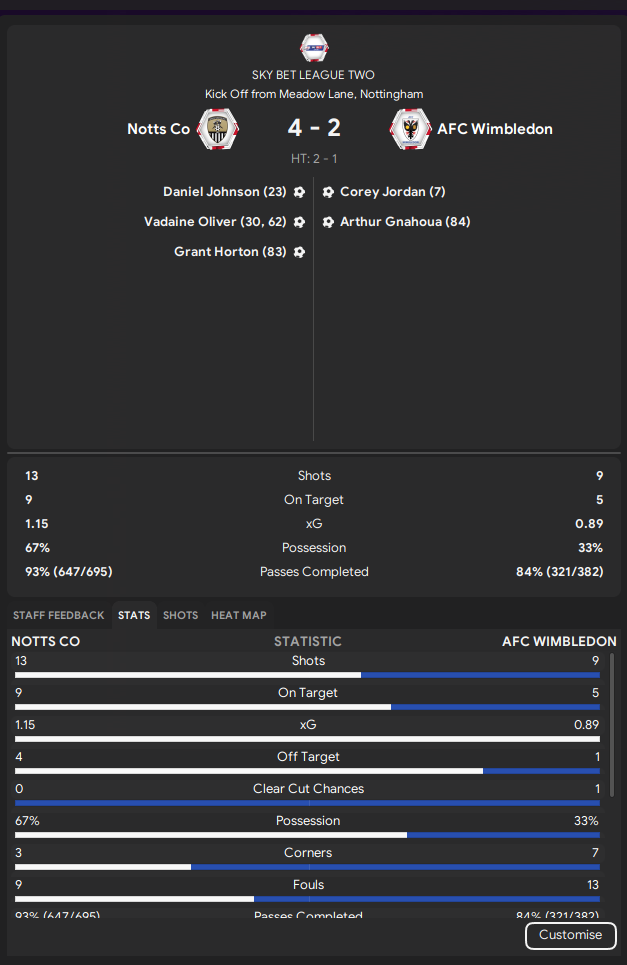Click goal icon beside Corey Jordan
The image size is (627, 965).
coord(329,192)
